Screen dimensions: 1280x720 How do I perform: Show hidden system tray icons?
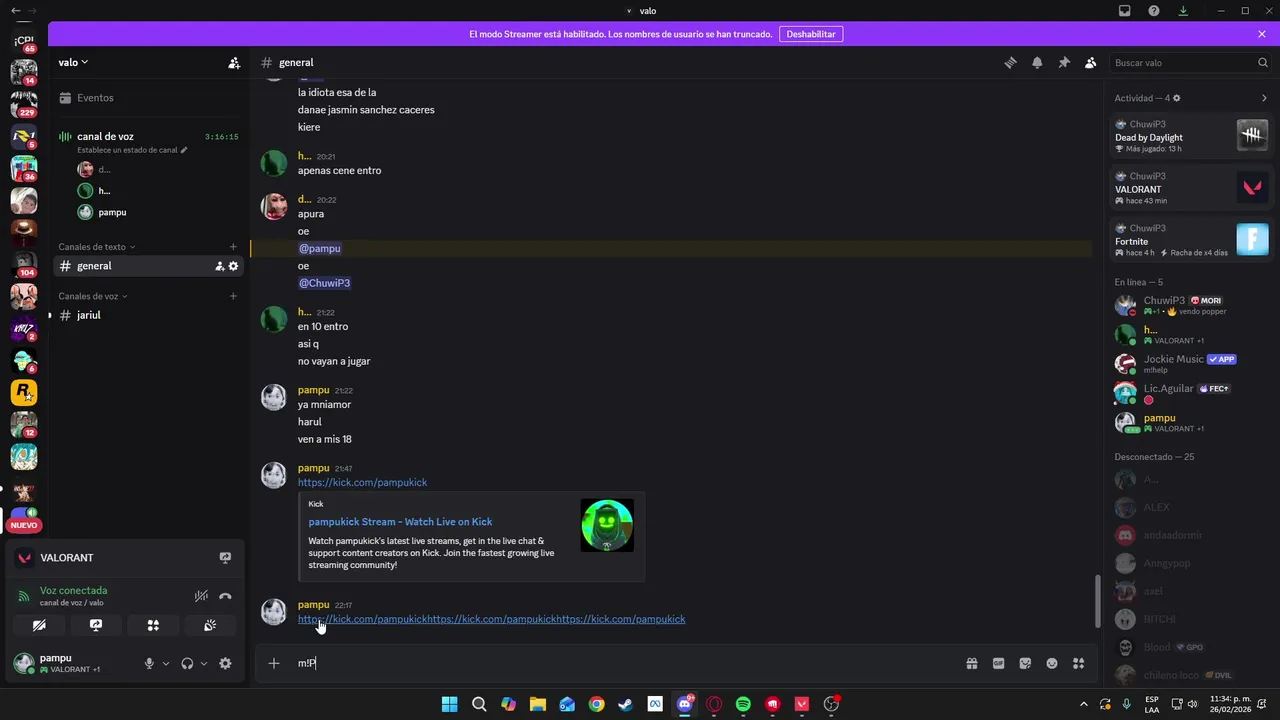pyautogui.click(x=1084, y=704)
